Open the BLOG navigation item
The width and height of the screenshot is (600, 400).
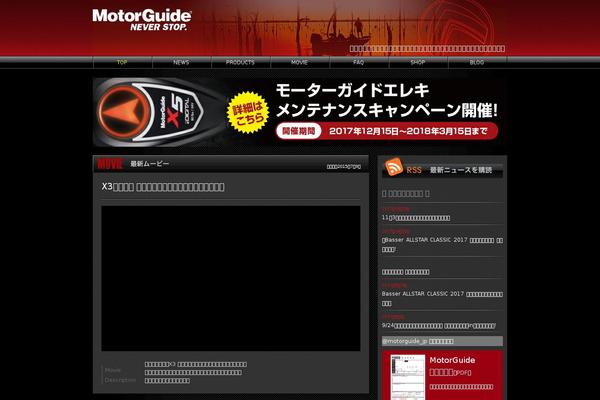pos(477,62)
